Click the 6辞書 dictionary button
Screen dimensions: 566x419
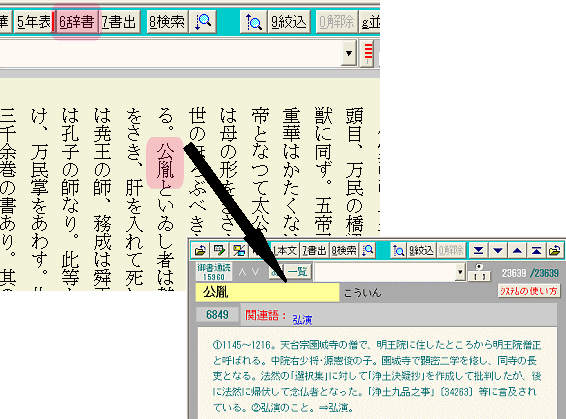point(77,22)
